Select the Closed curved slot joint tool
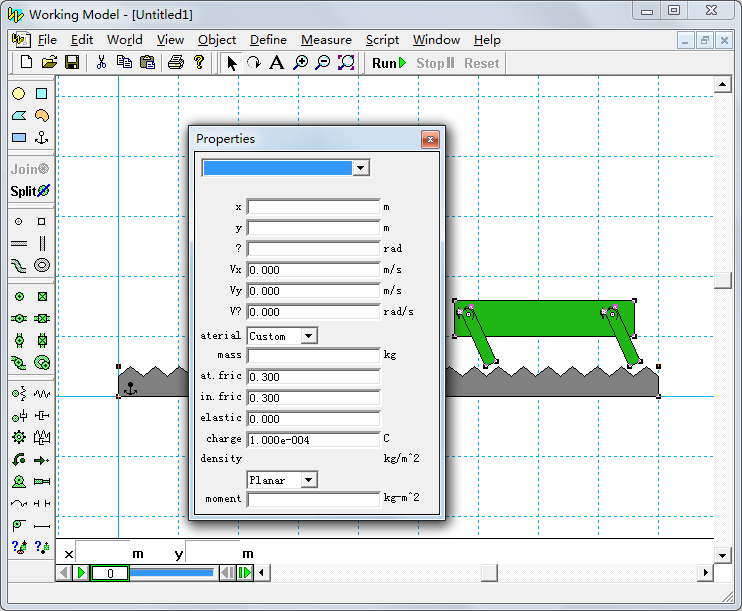The height and width of the screenshot is (611, 742). (42, 363)
